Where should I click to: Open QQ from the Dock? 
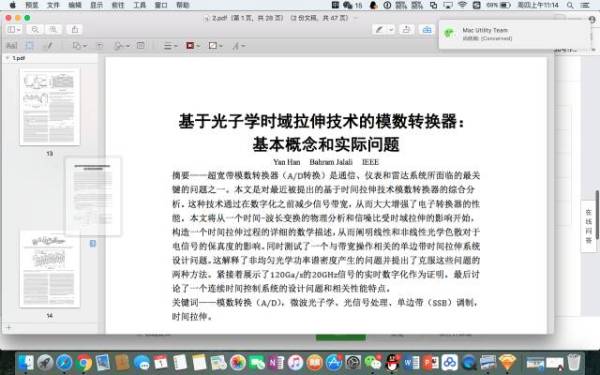(x=392, y=362)
